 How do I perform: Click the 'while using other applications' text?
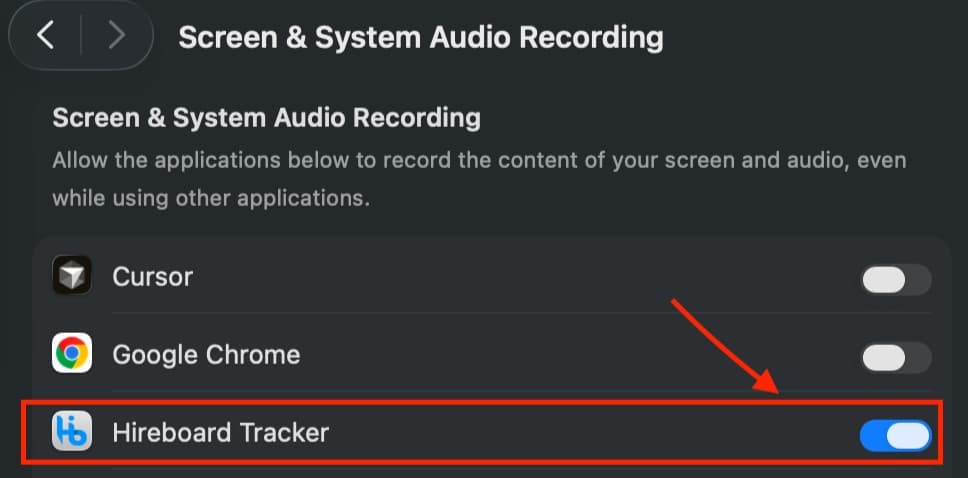[x=211, y=199]
